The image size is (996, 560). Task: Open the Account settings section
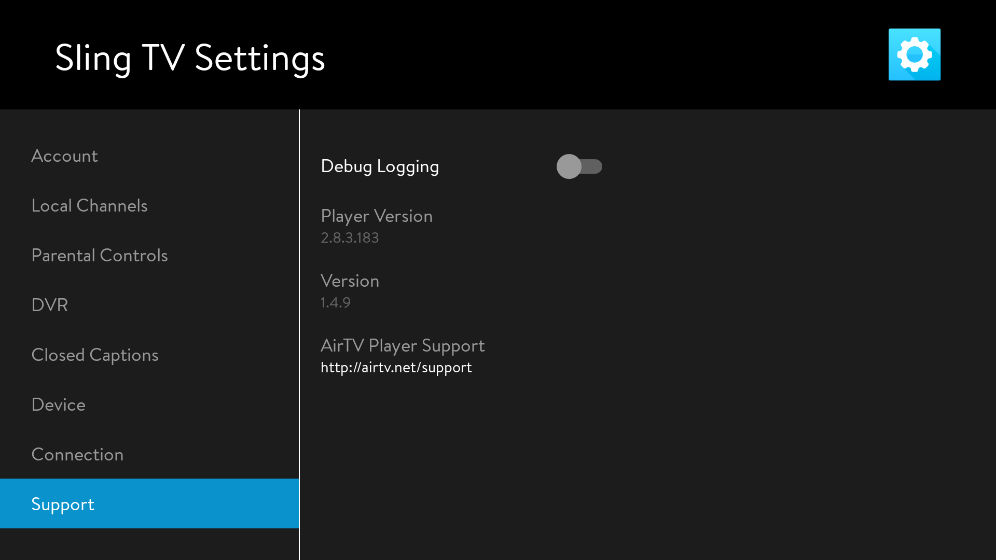point(64,156)
